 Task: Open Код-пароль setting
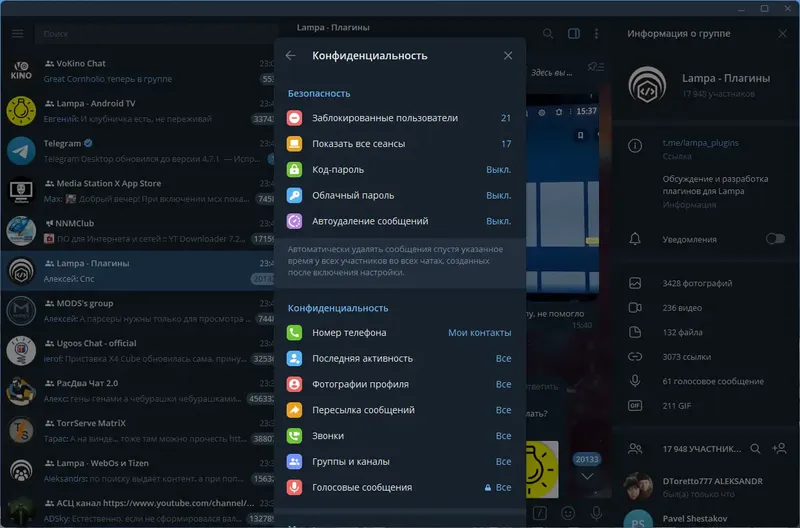(400, 170)
